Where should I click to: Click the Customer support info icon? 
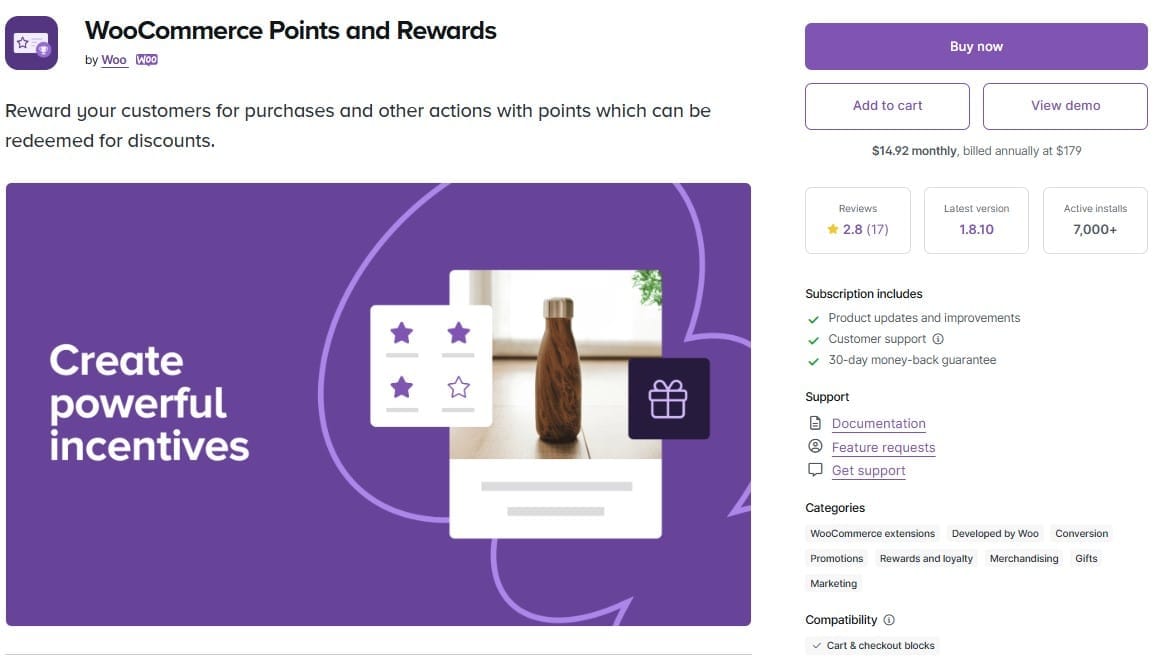(x=937, y=339)
